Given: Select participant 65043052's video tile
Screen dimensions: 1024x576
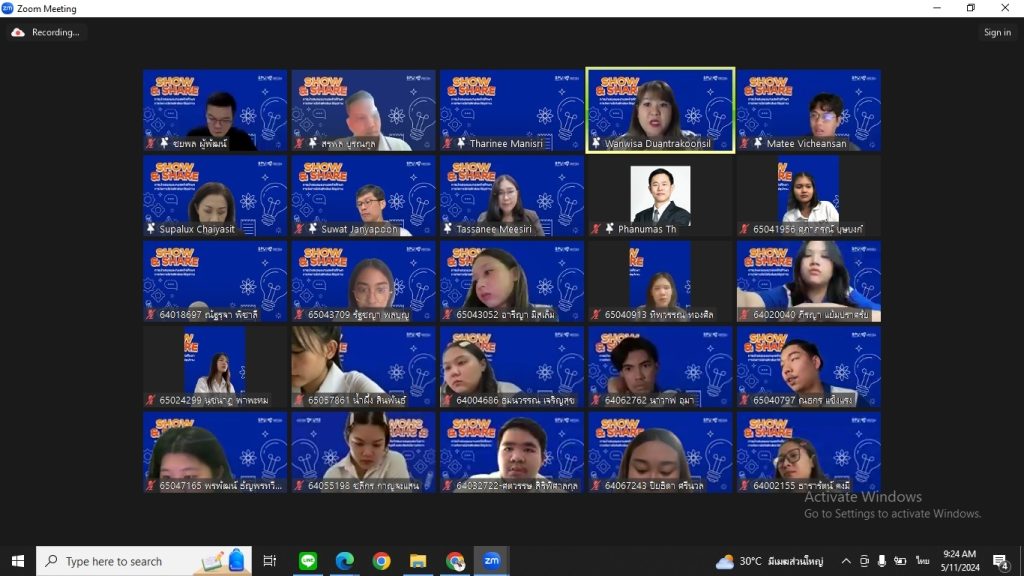Looking at the screenshot, I should [x=511, y=281].
